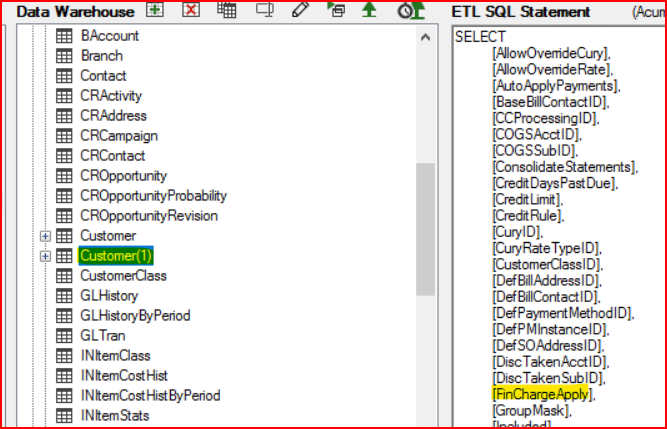Screen dimensions: 667x429
Task: Click the tree view scrollbar thumb
Action: click(425, 228)
